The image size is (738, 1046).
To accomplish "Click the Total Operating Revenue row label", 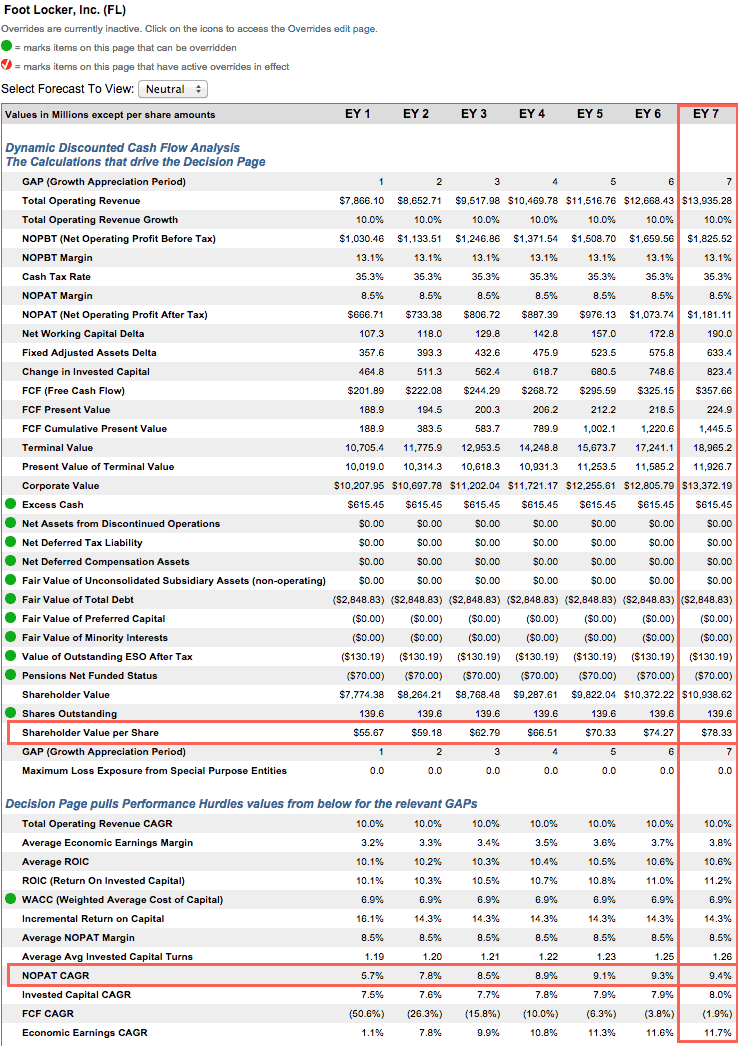I will pyautogui.click(x=81, y=201).
